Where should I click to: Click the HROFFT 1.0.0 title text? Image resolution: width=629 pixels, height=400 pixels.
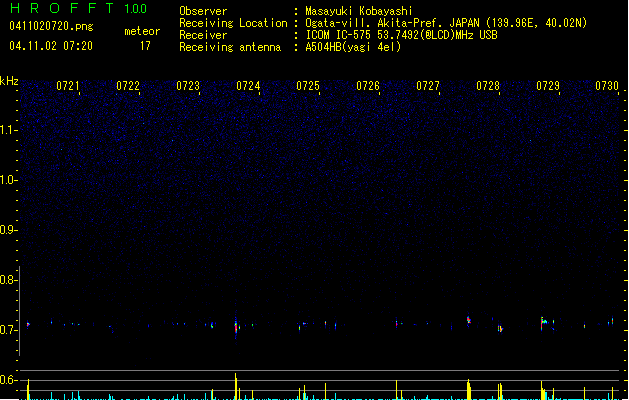click(x=78, y=8)
